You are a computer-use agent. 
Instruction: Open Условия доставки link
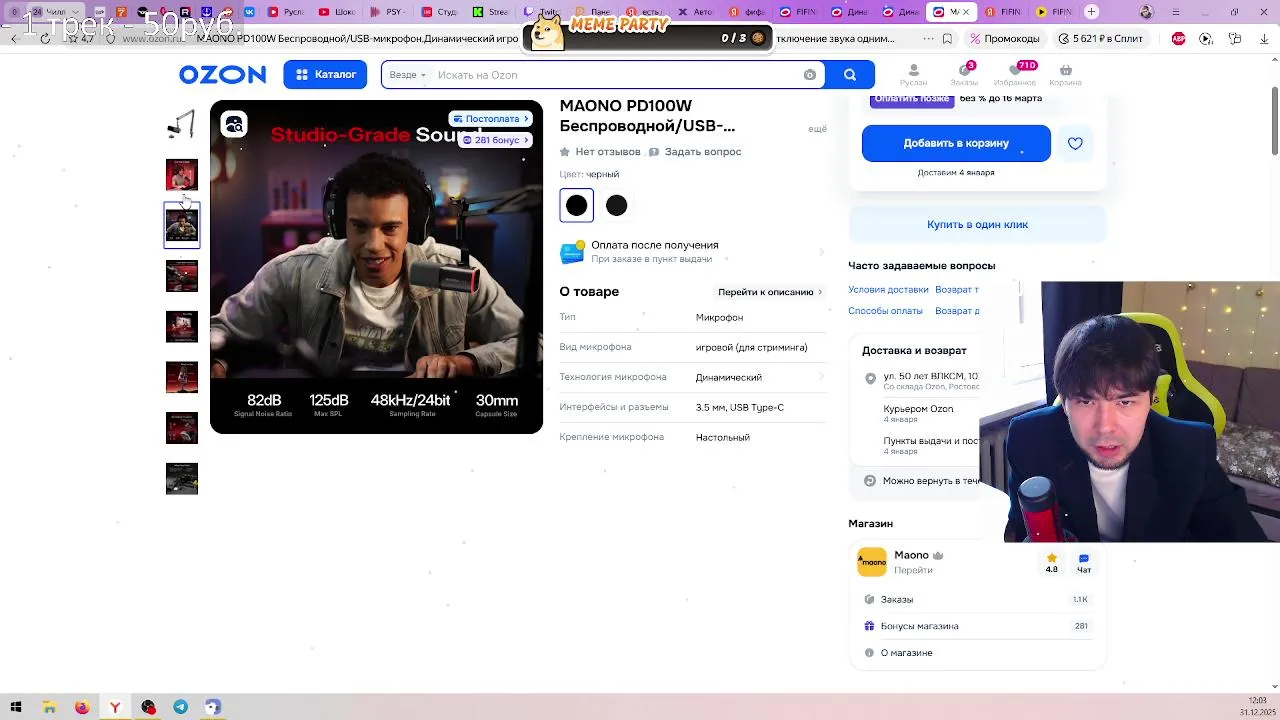coord(888,289)
